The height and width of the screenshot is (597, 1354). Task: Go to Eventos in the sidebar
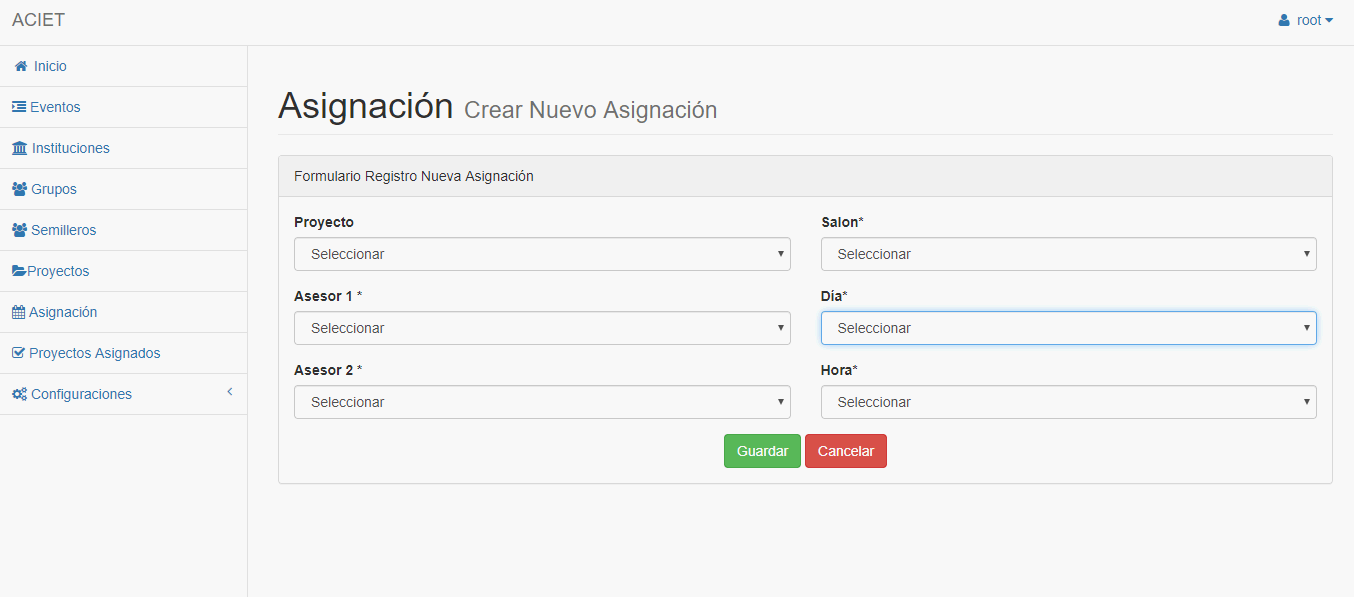pyautogui.click(x=123, y=107)
